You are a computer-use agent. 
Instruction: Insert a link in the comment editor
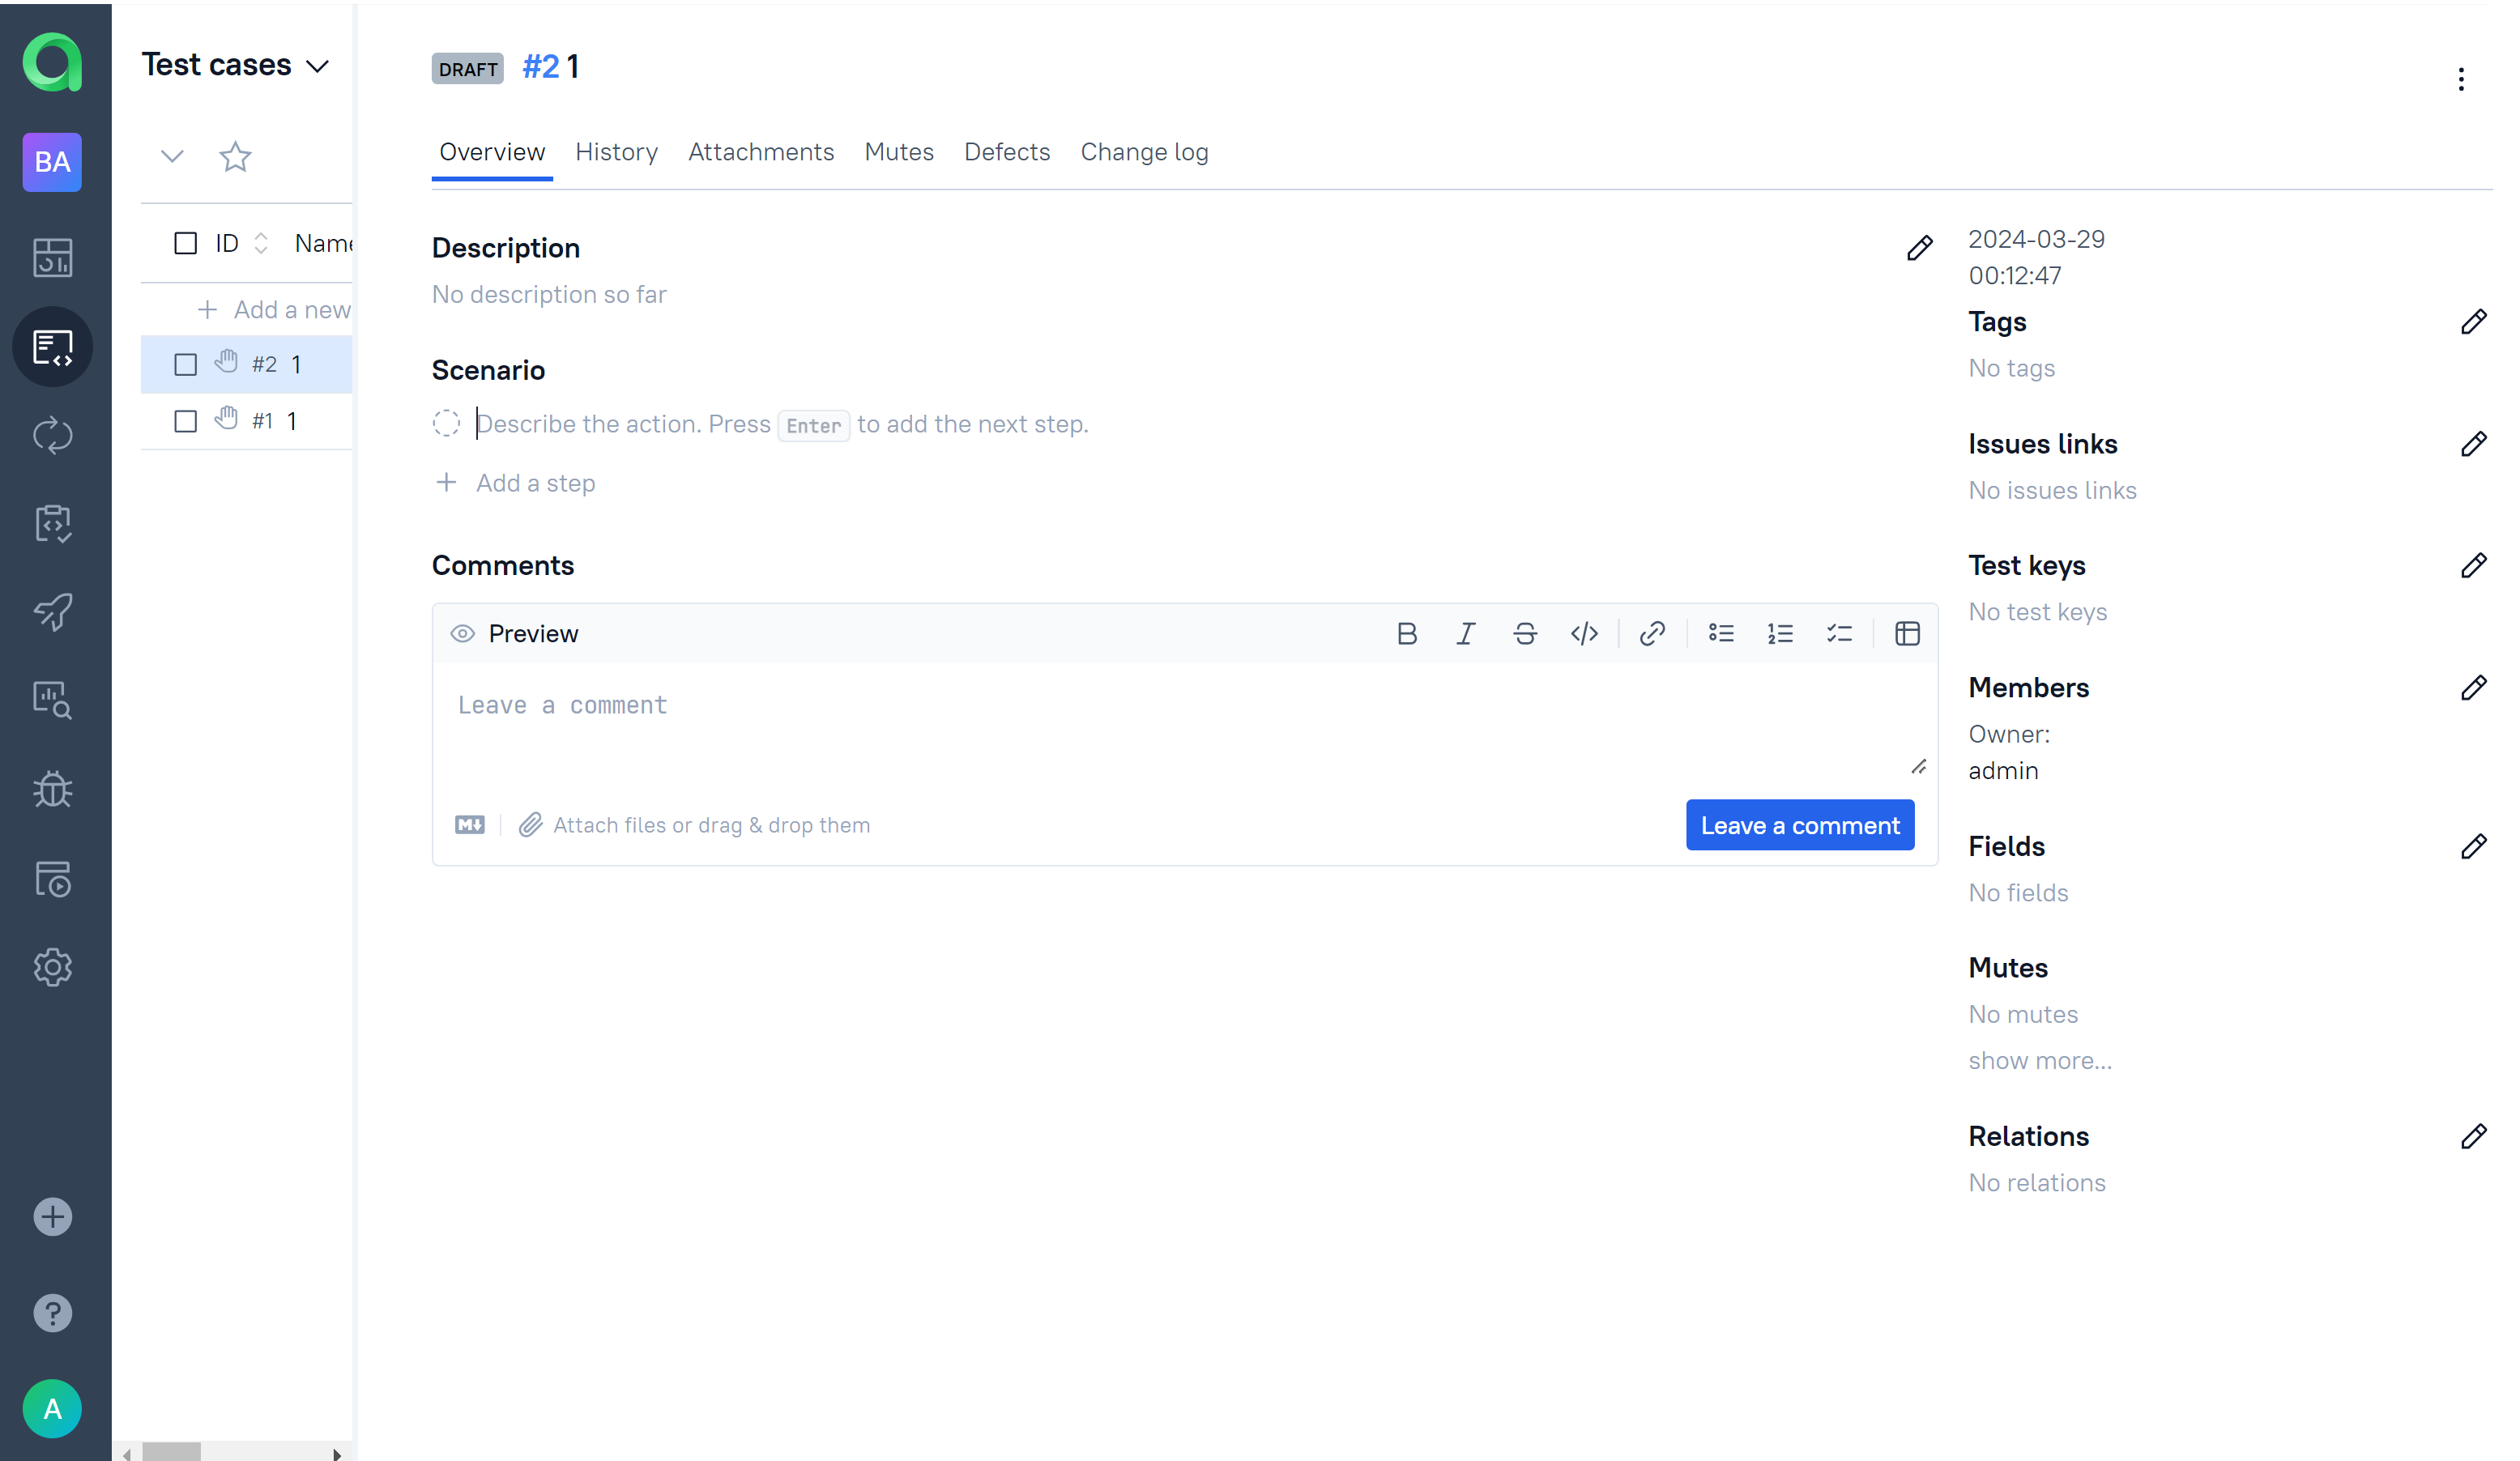(x=1652, y=634)
